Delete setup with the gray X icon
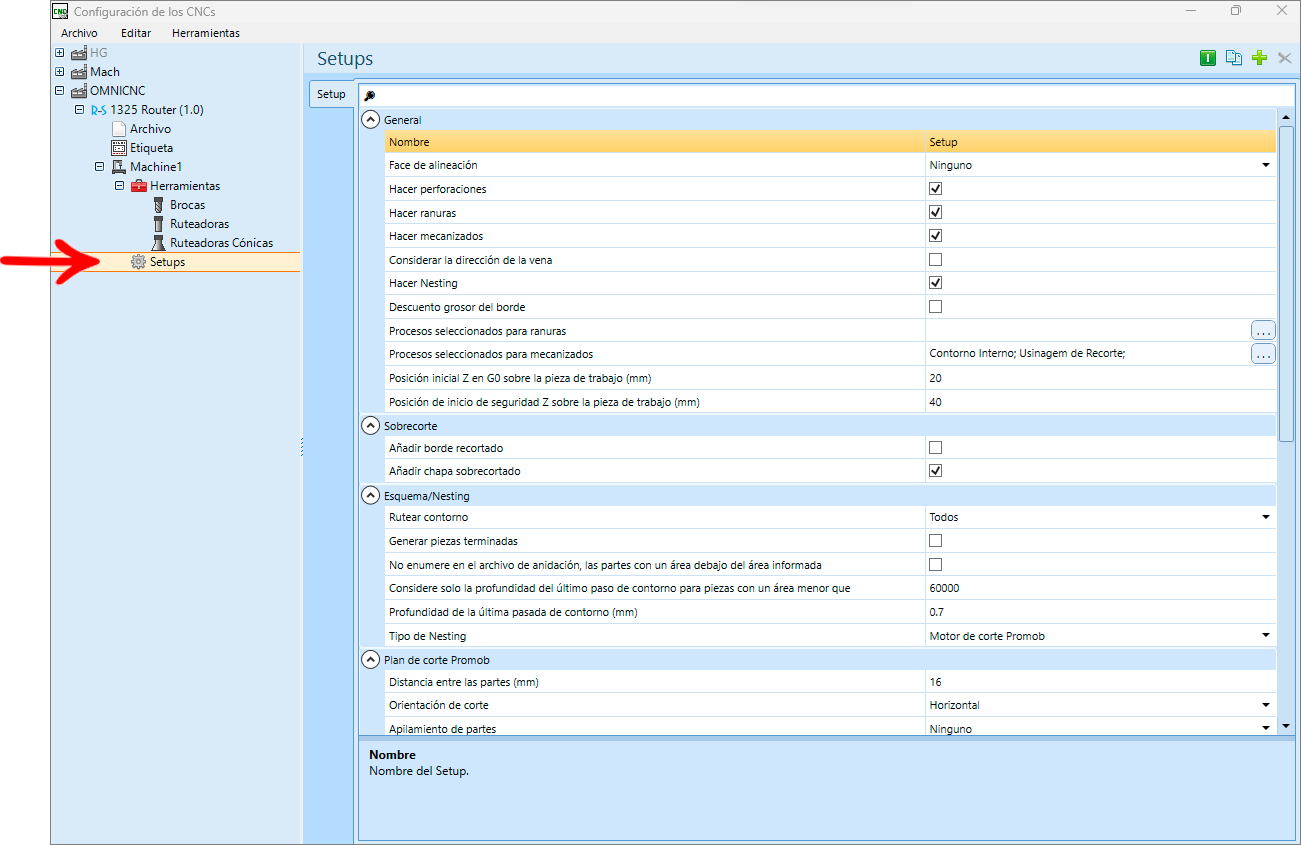 (1285, 59)
